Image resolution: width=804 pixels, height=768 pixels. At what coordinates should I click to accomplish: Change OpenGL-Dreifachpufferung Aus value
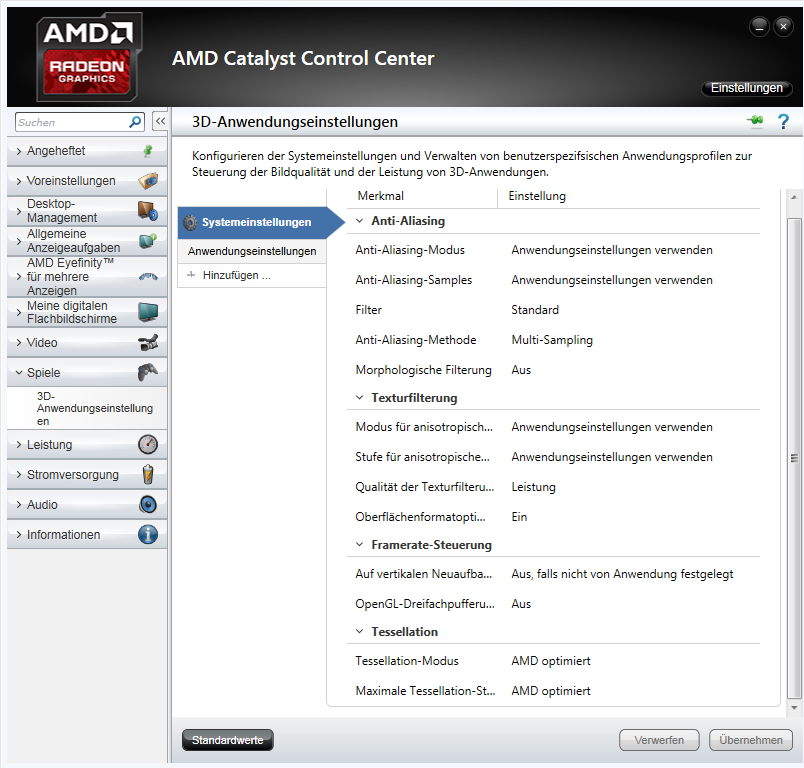tap(521, 604)
